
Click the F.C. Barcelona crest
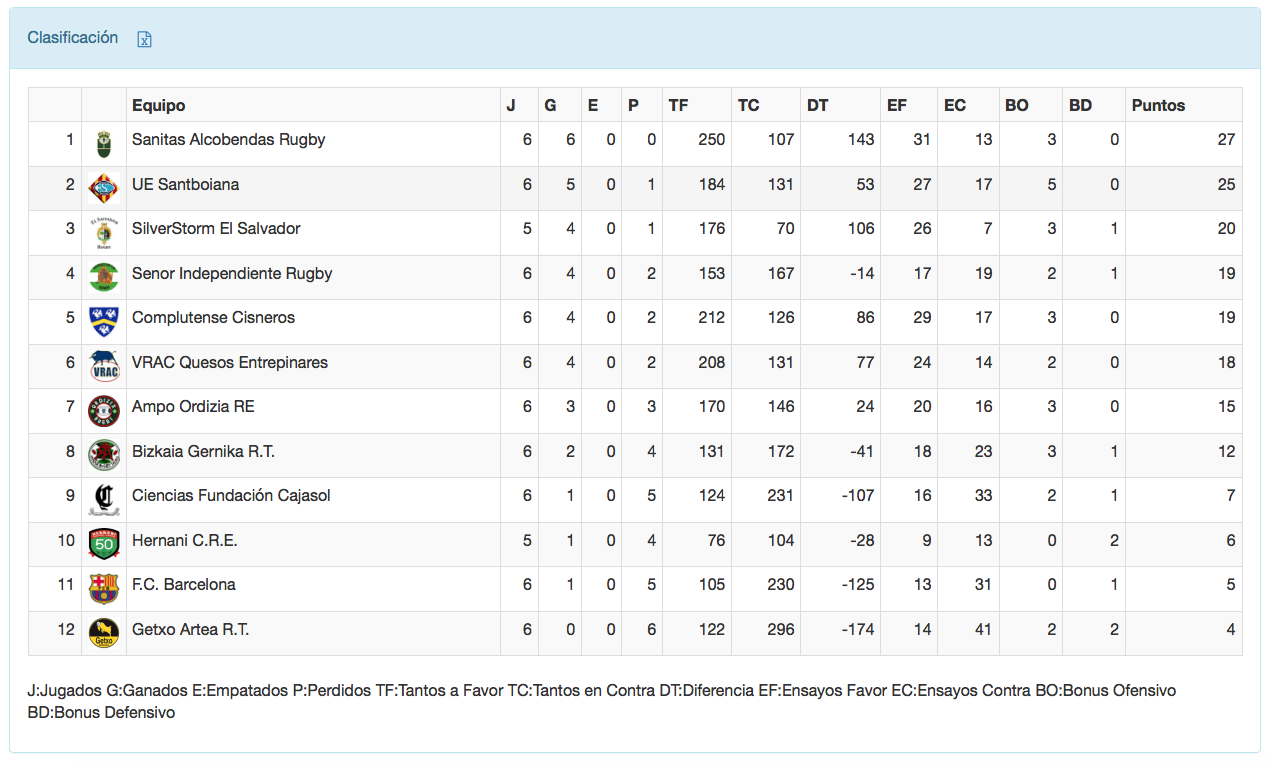pos(104,587)
